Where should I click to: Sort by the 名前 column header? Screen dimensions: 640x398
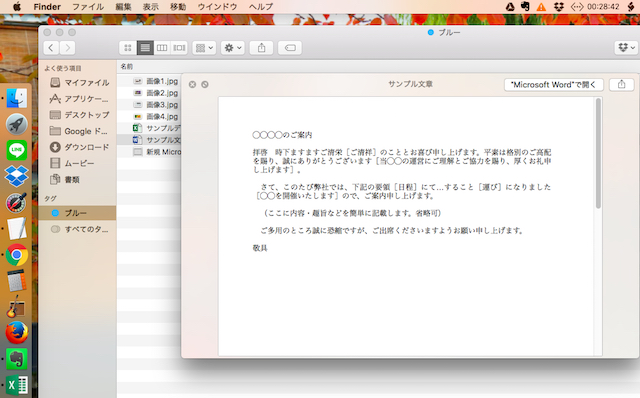coord(127,66)
